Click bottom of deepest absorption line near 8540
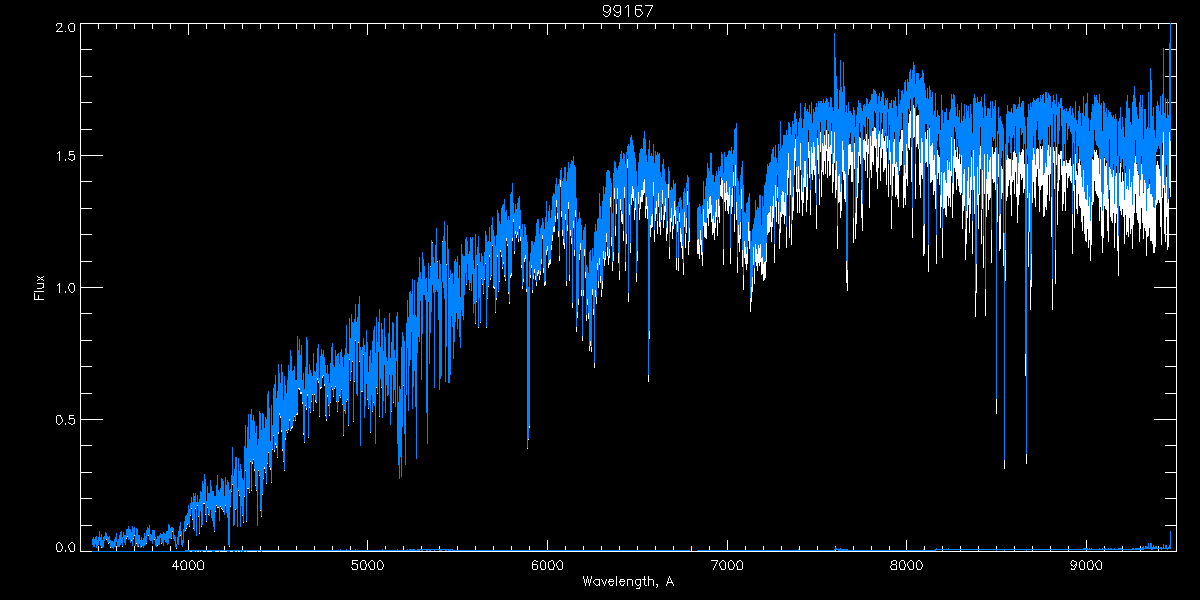 1004,465
